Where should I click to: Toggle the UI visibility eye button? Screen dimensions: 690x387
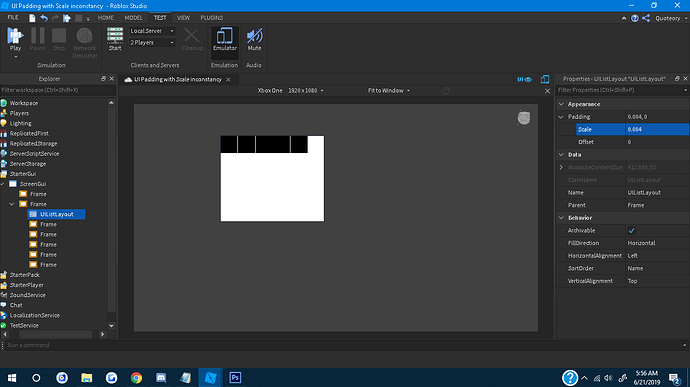[525, 79]
